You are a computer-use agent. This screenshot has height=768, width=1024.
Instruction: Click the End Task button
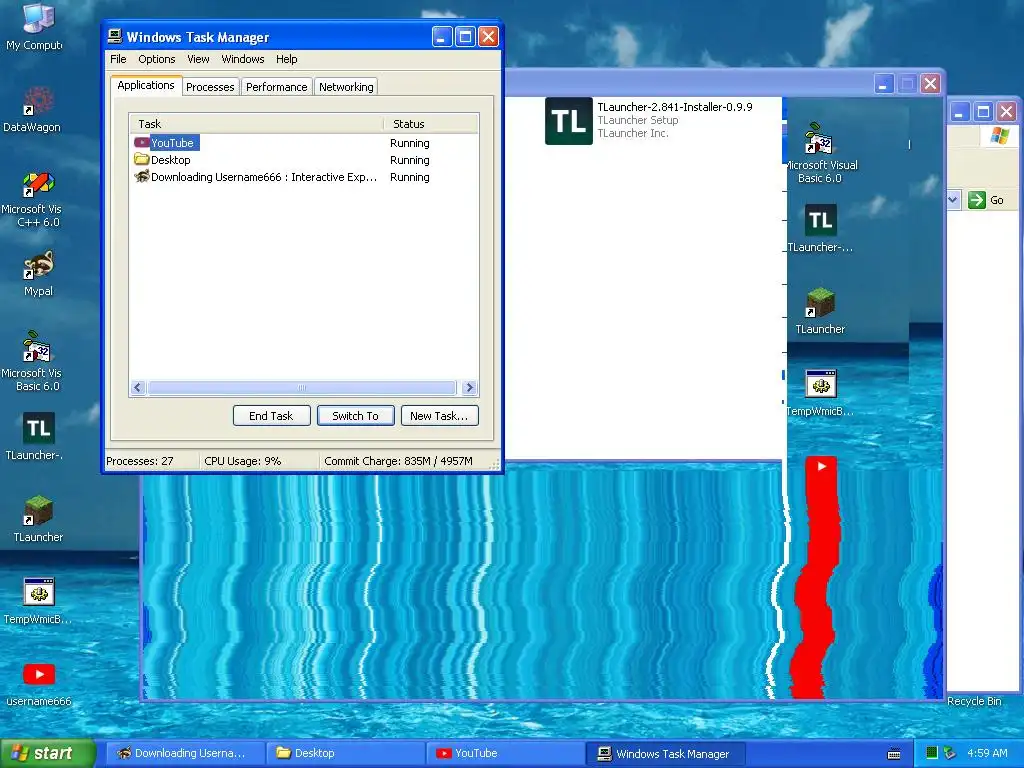(272, 416)
